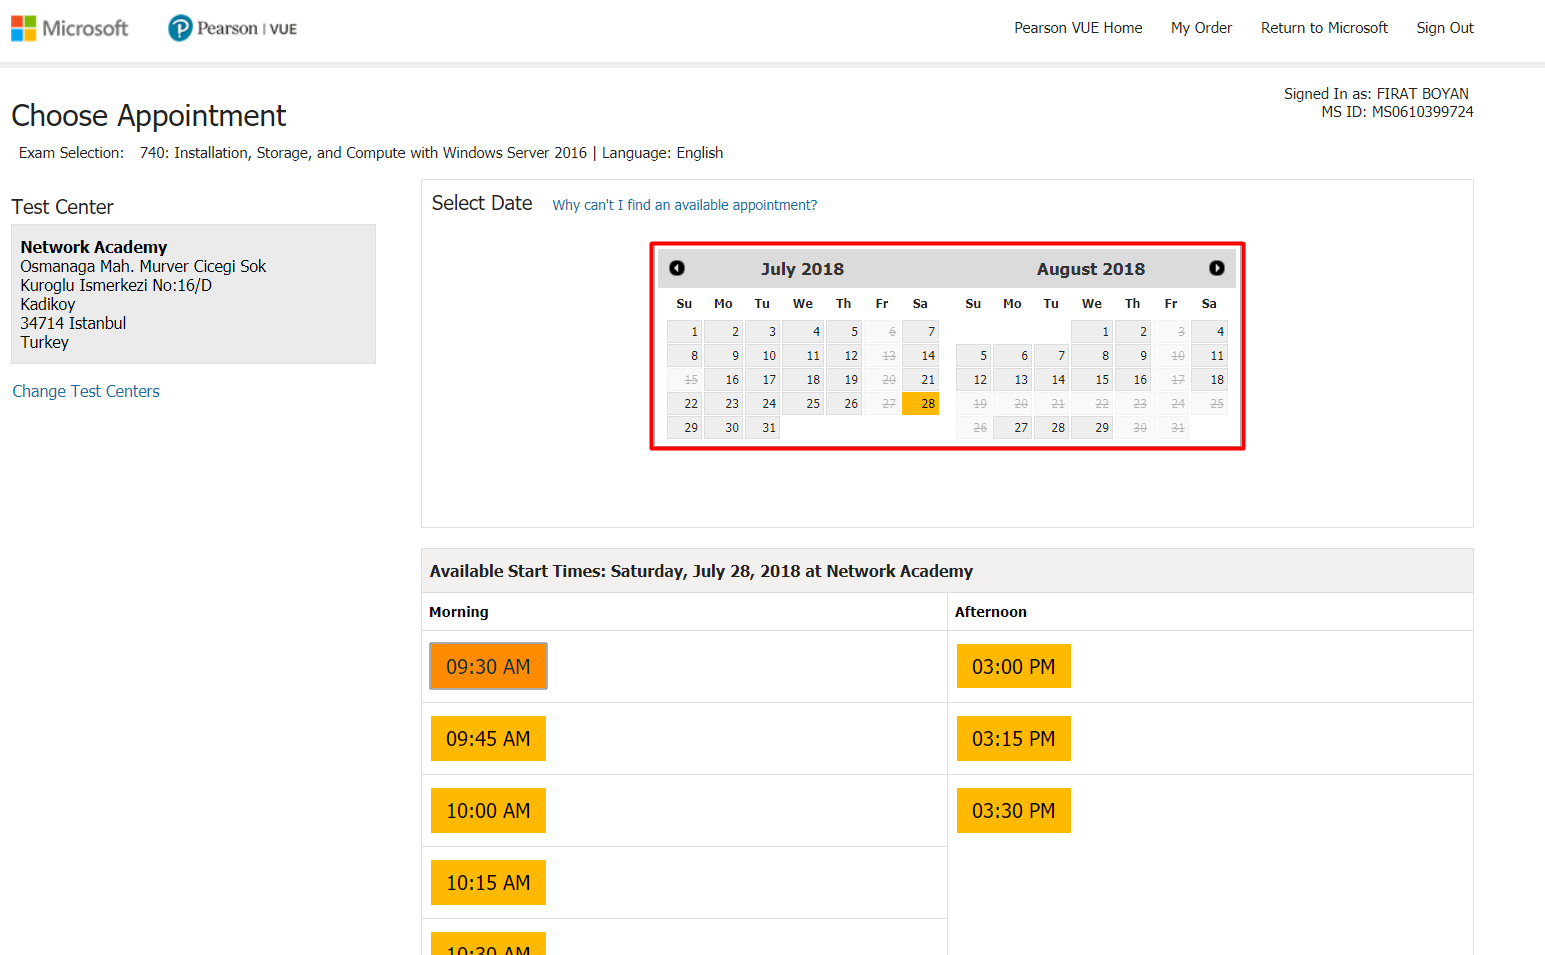
Task: Pick July 10 date cell
Action: (762, 355)
